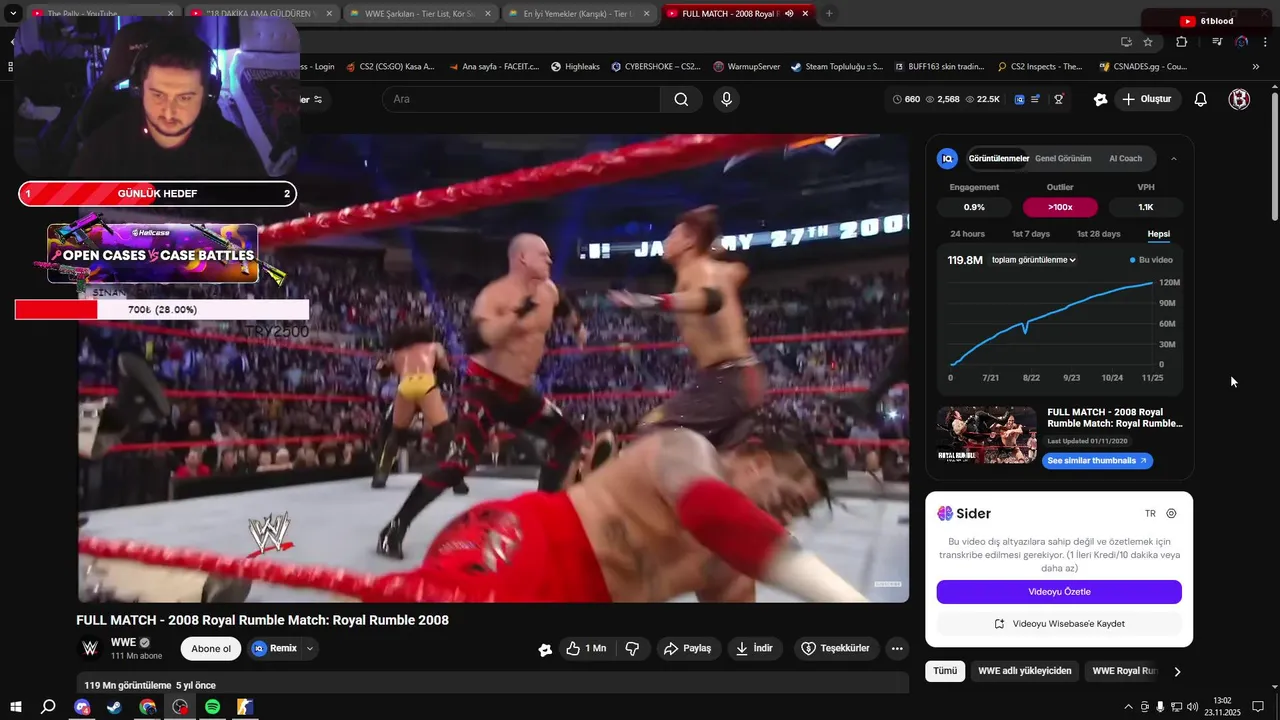Image resolution: width=1280 pixels, height=720 pixels.
Task: Switch to 'The Pally - YouTube' tab
Action: tap(101, 13)
